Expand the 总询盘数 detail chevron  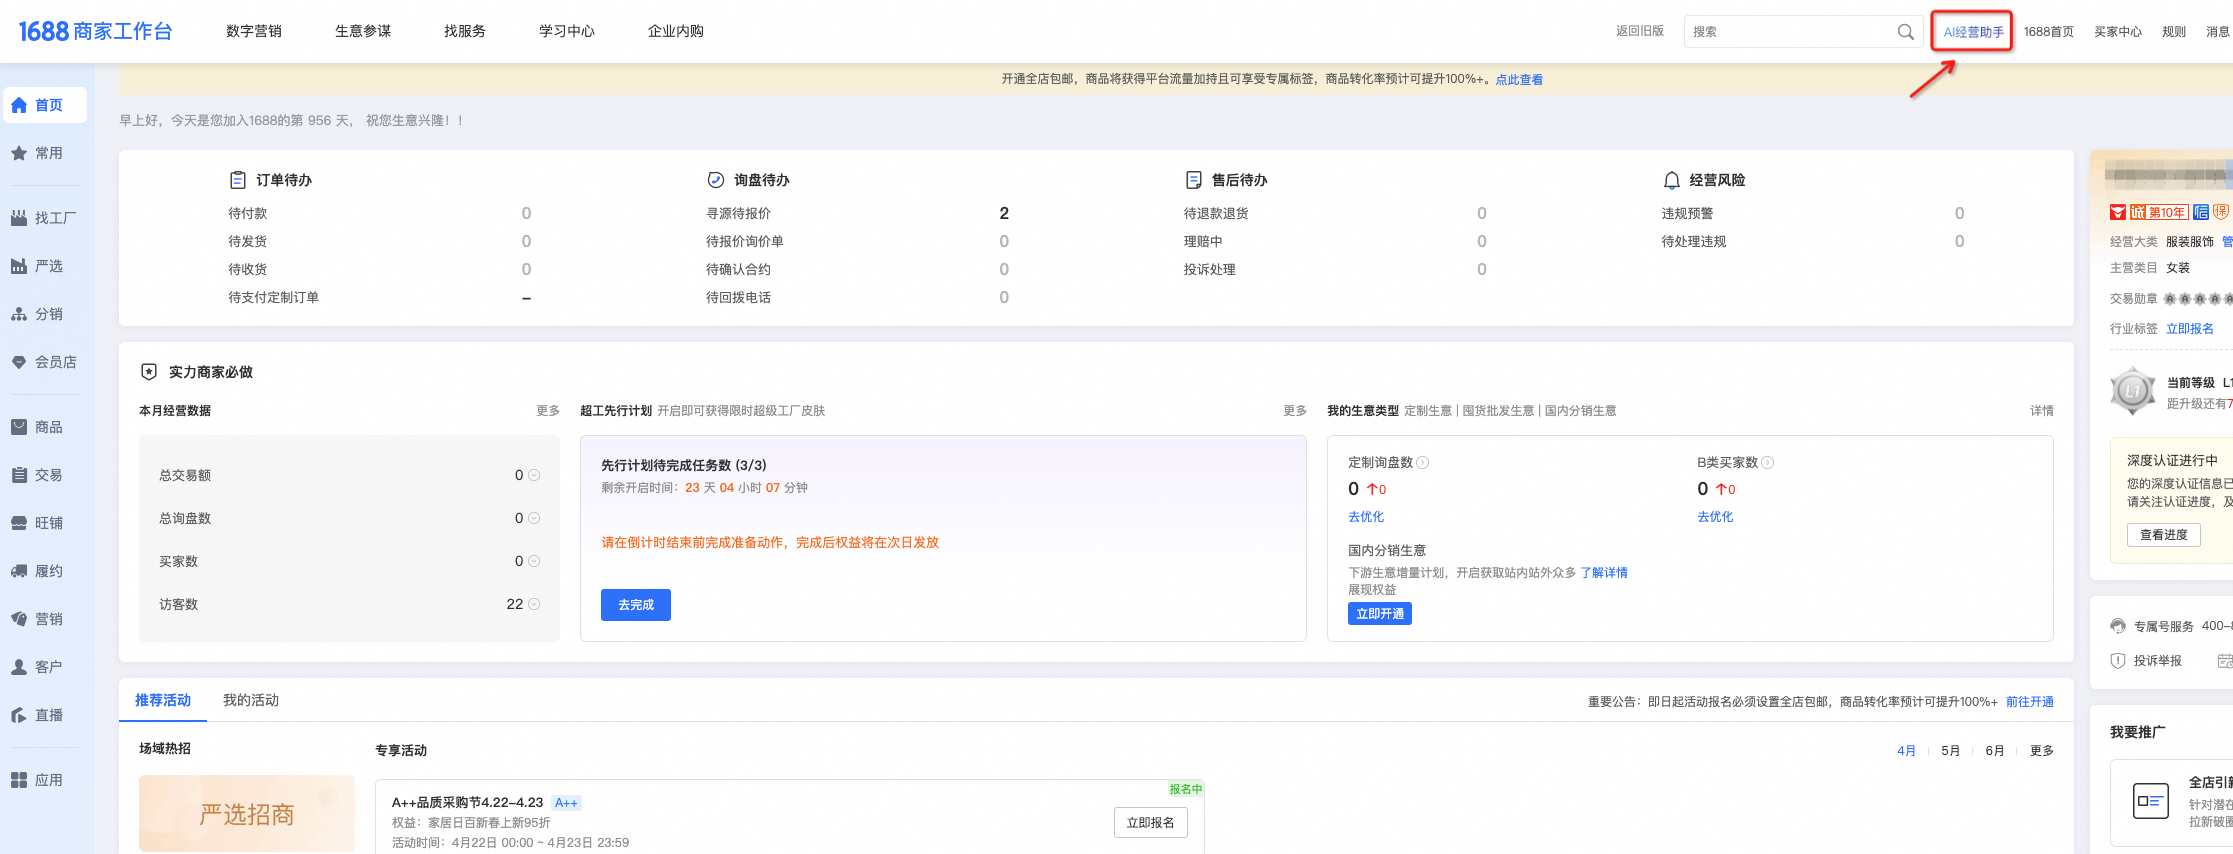tap(534, 518)
